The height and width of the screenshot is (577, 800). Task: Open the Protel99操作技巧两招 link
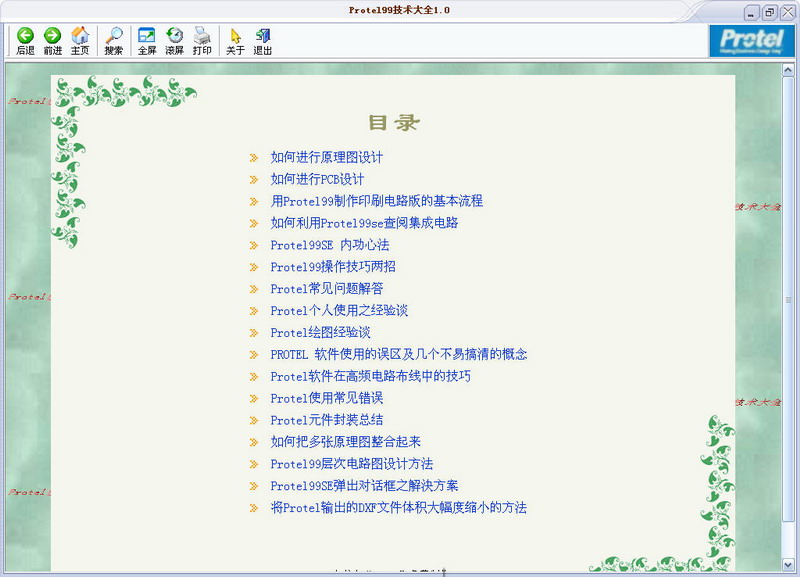(333, 267)
